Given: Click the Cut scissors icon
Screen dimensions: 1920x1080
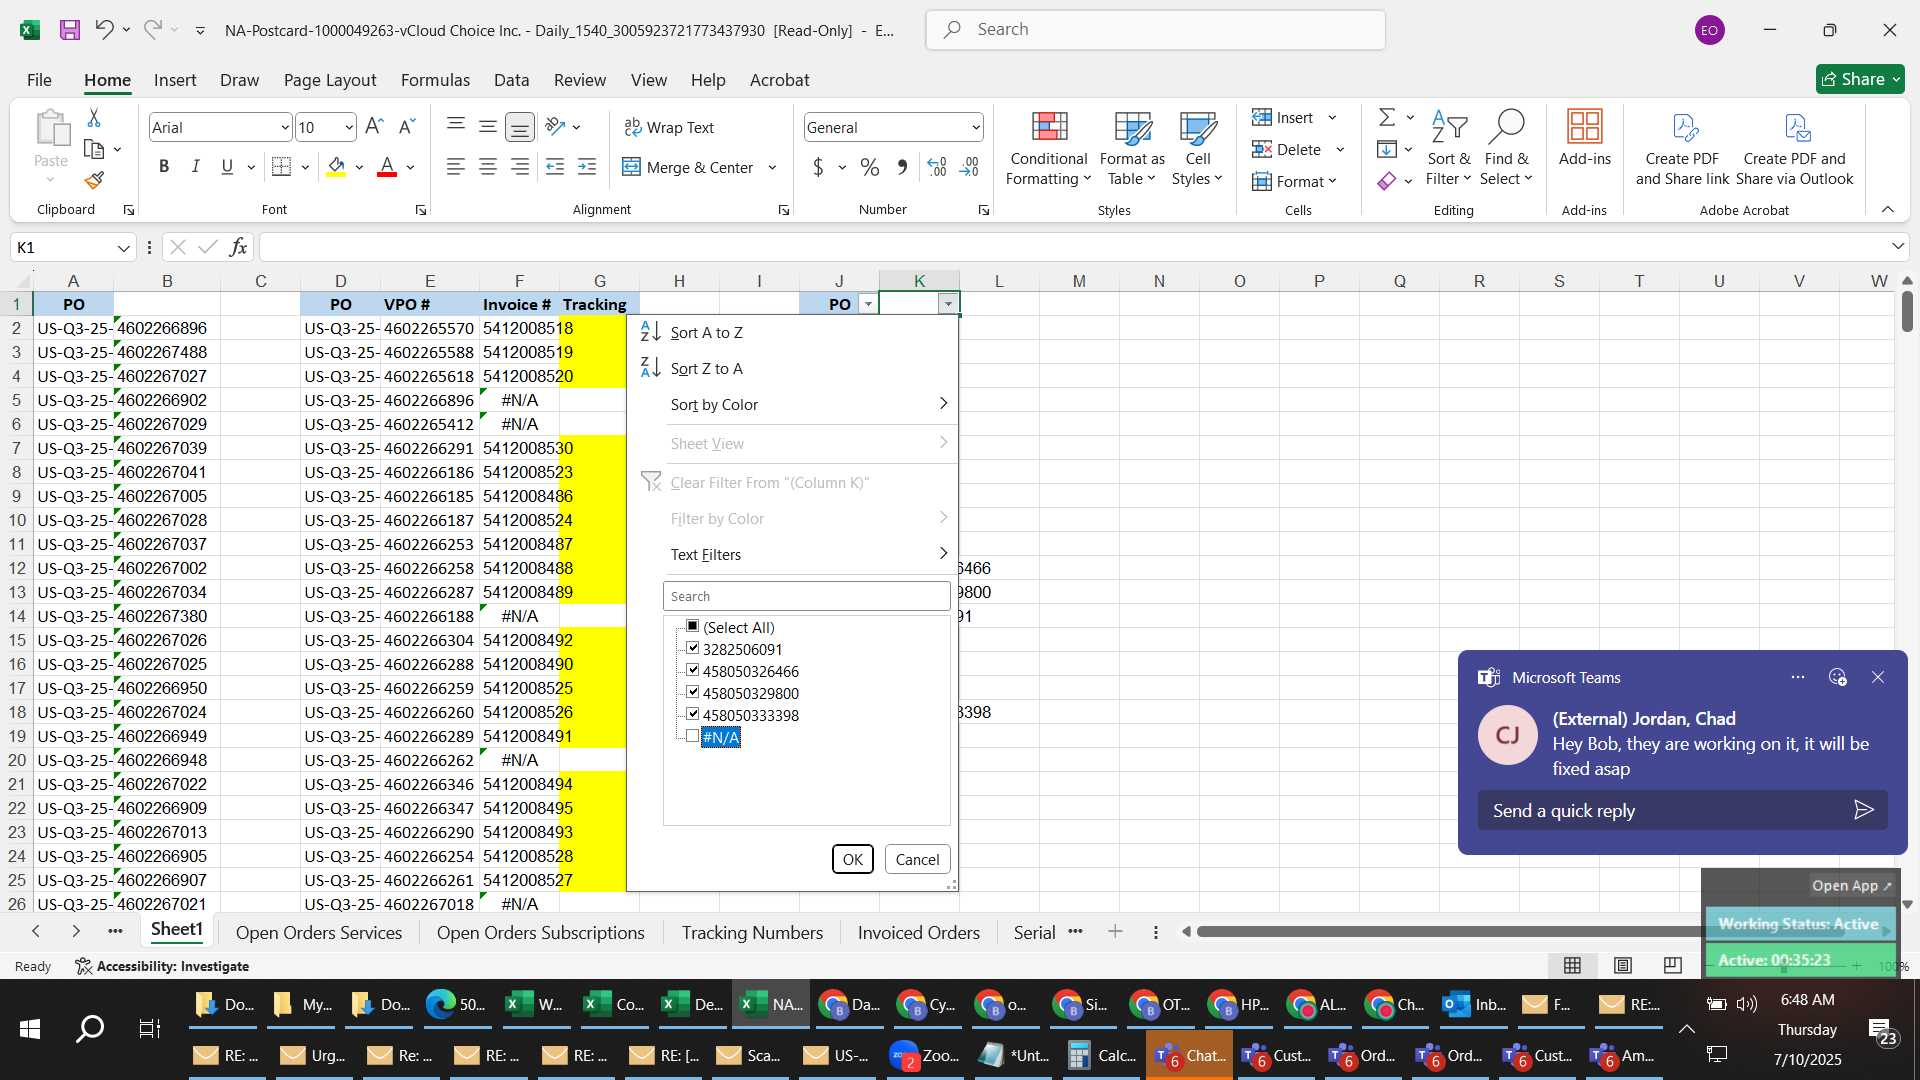Looking at the screenshot, I should tap(94, 118).
